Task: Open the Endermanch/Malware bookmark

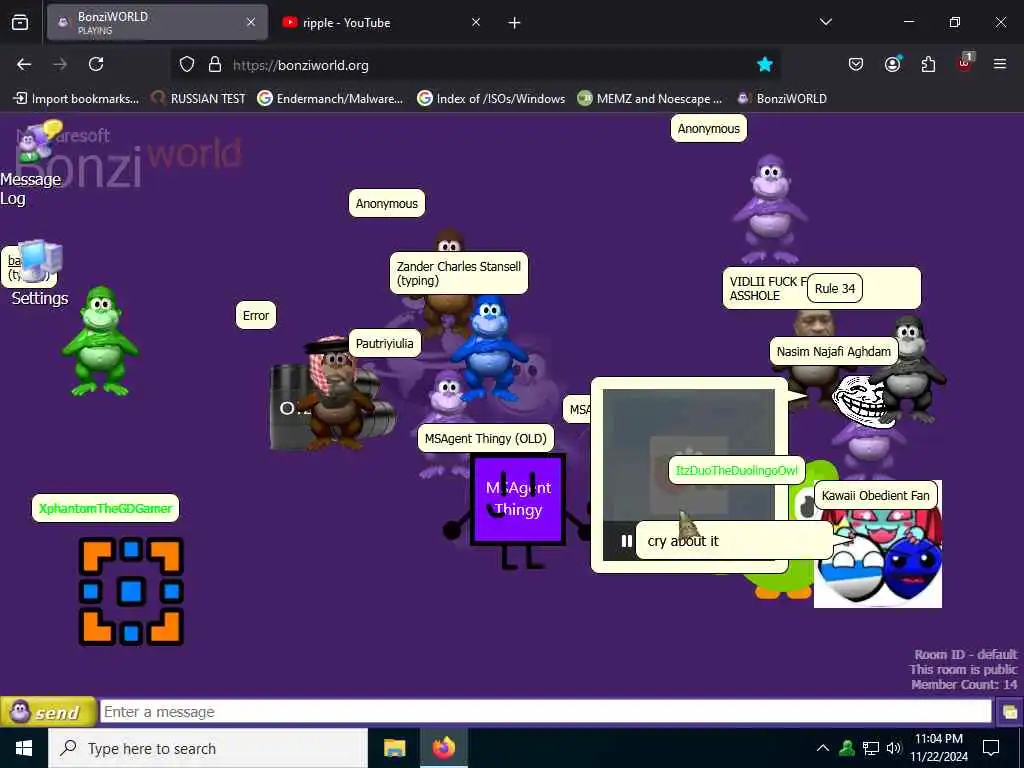Action: pos(330,99)
